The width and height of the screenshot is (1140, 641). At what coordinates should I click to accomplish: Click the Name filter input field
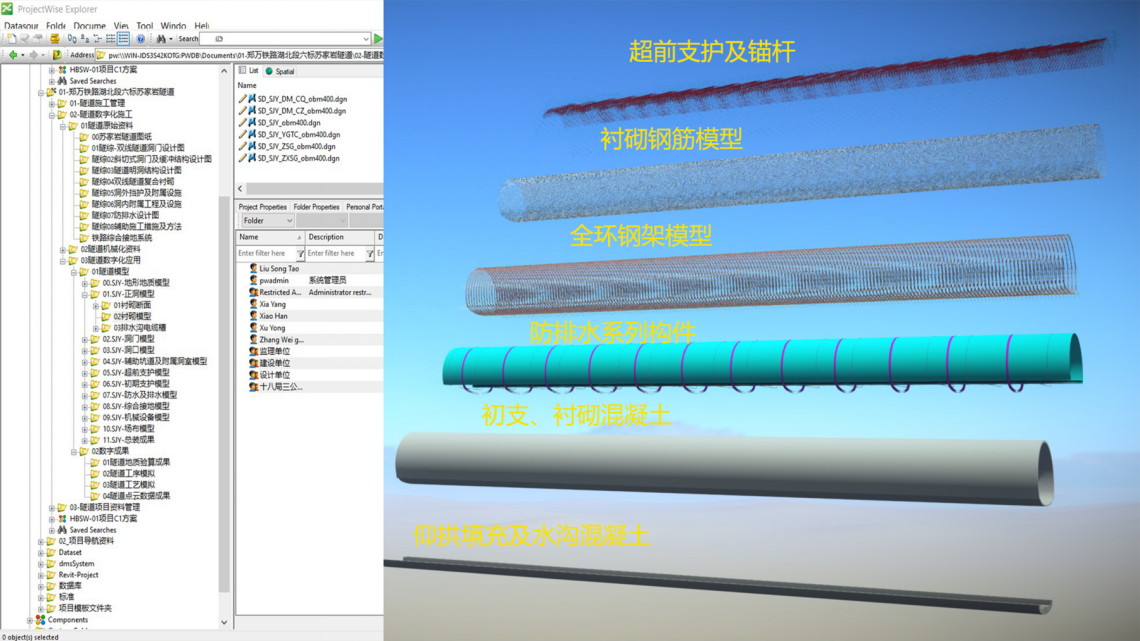264,254
